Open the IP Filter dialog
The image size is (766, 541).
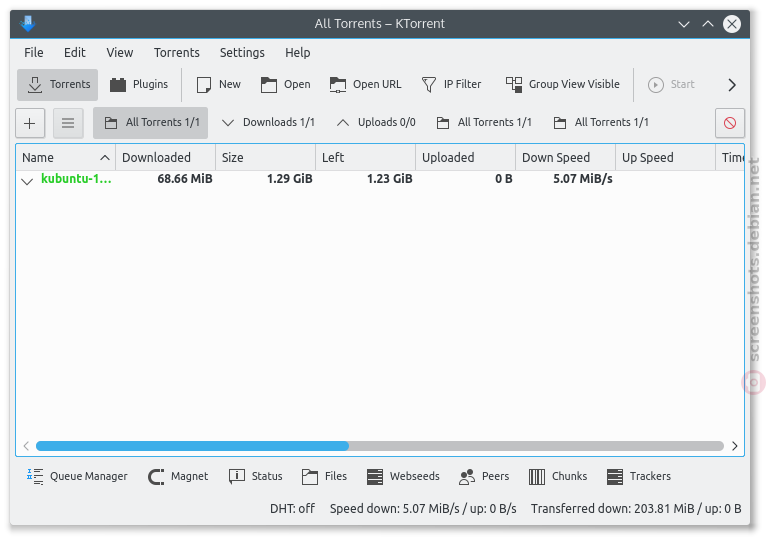tap(451, 85)
